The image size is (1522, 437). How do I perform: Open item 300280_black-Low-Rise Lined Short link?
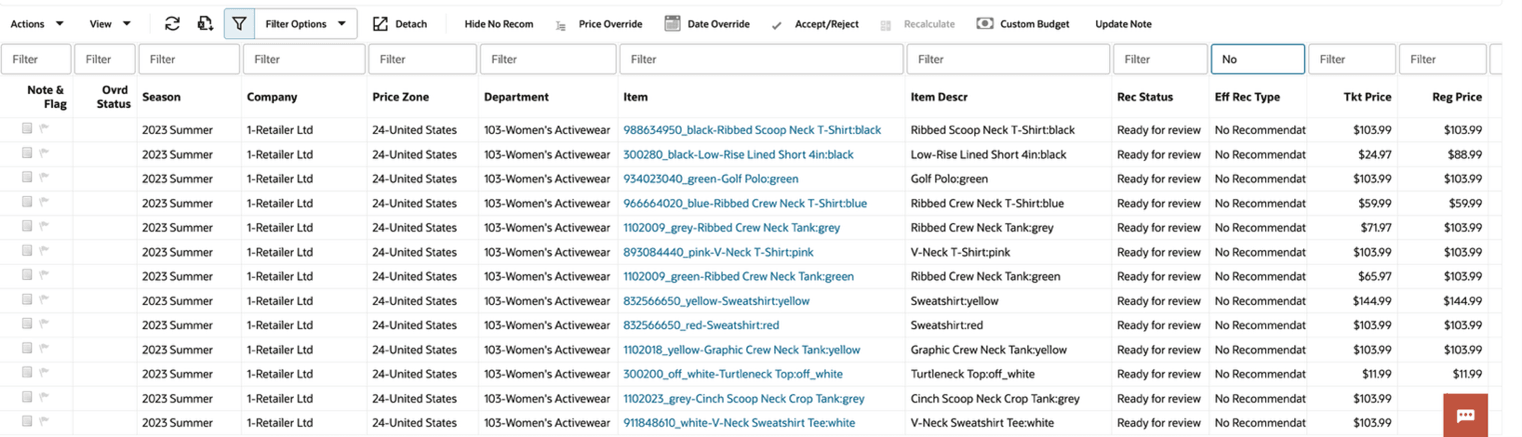738,154
